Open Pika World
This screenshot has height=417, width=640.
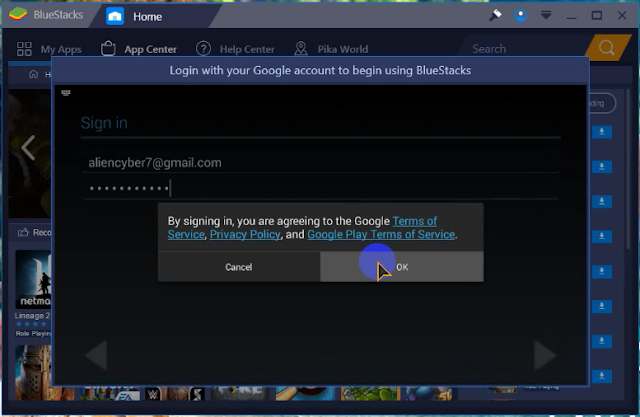pos(343,49)
